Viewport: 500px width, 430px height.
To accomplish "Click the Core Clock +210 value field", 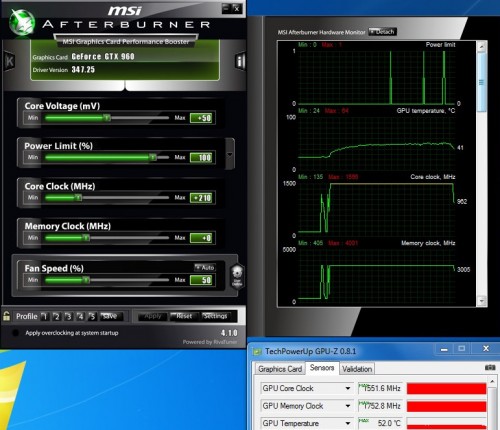I will pyautogui.click(x=201, y=198).
